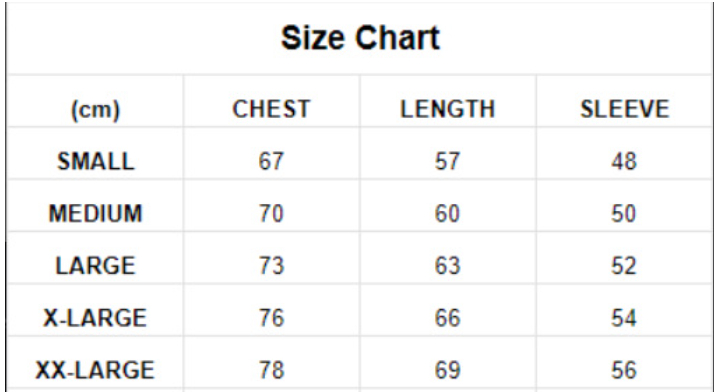Viewport: 714px width, 392px height.
Task: Click the LARGE sleeve value 52
Action: 624,265
